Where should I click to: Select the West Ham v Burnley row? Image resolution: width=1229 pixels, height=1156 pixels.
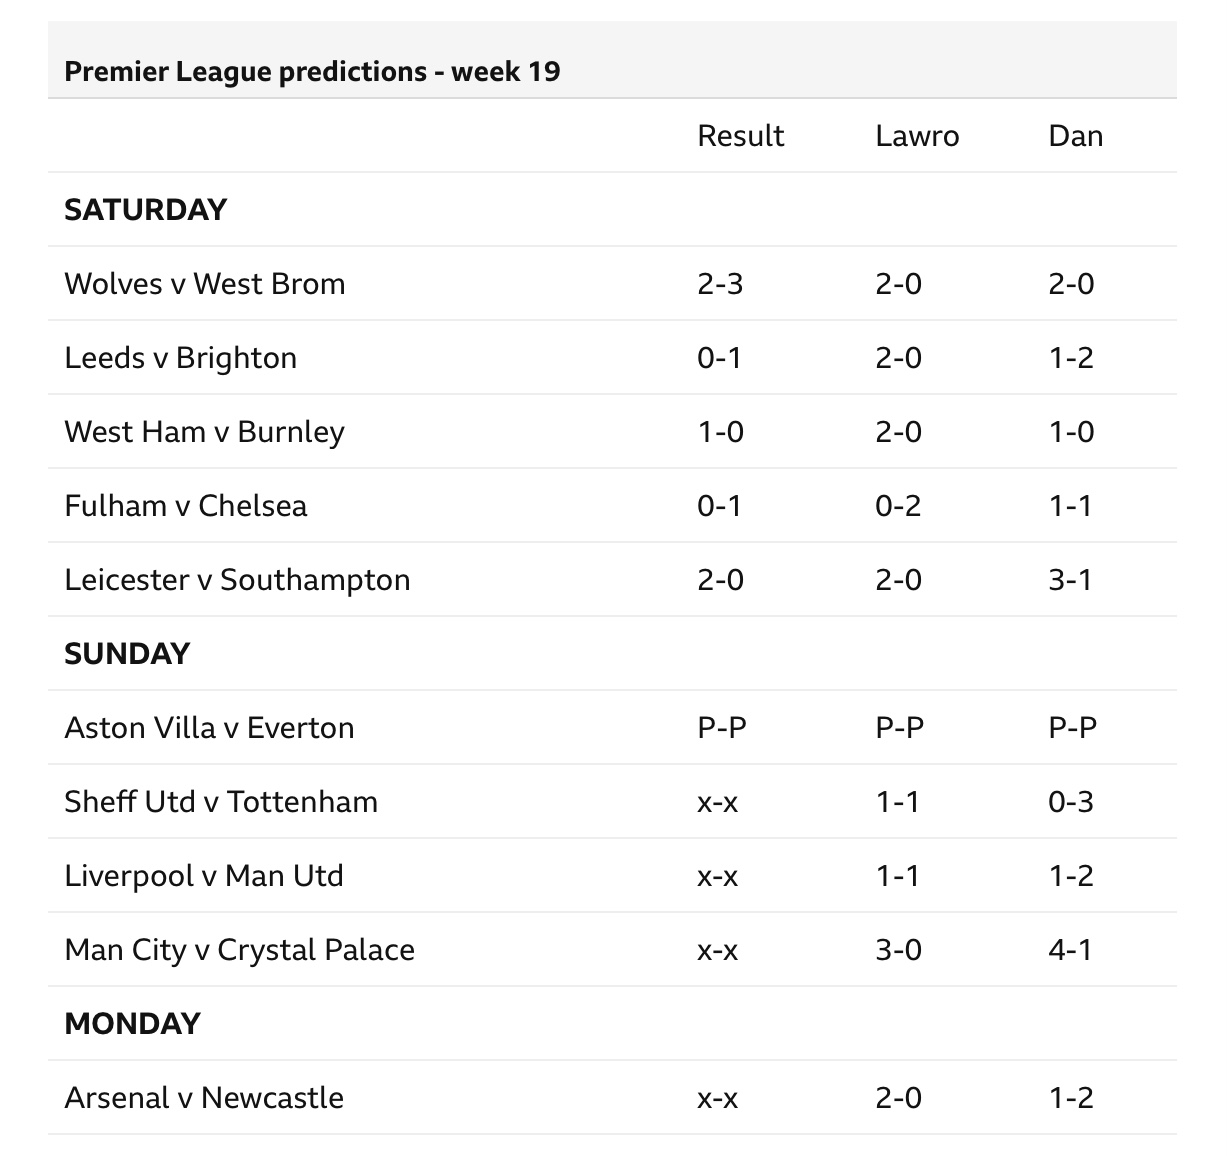(x=612, y=432)
